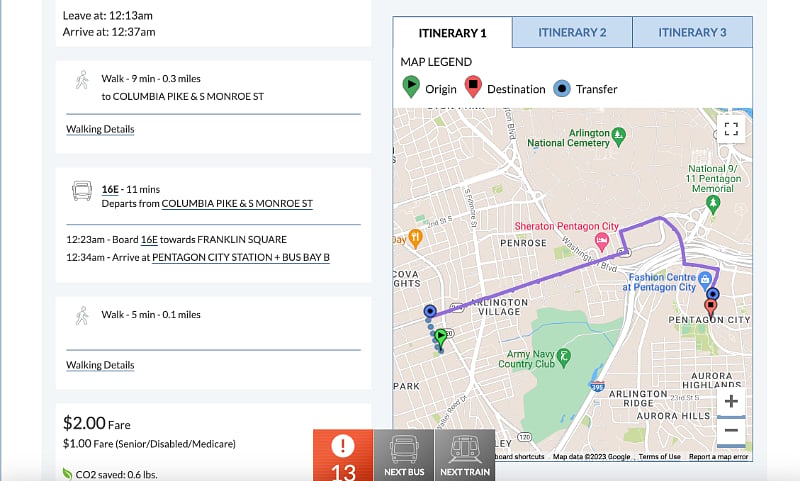Open the Terms of Use map link

pos(659,457)
